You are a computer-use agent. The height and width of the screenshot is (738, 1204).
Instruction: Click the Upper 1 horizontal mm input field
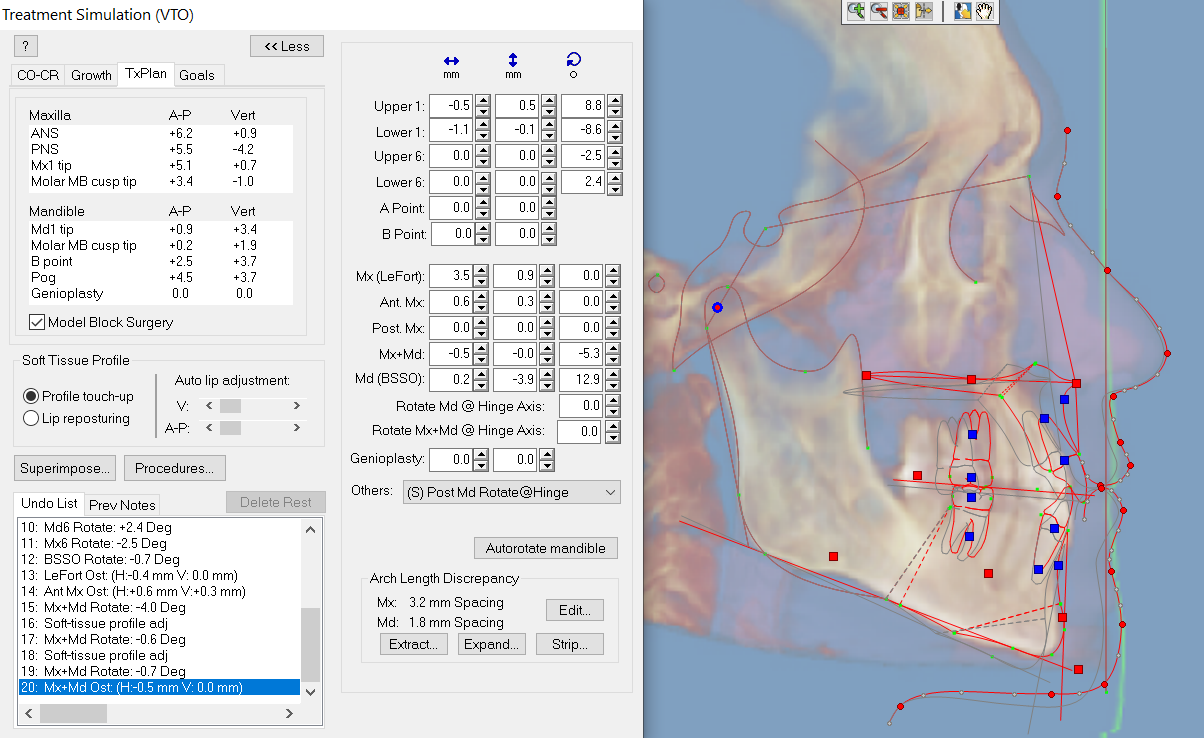pyautogui.click(x=451, y=106)
